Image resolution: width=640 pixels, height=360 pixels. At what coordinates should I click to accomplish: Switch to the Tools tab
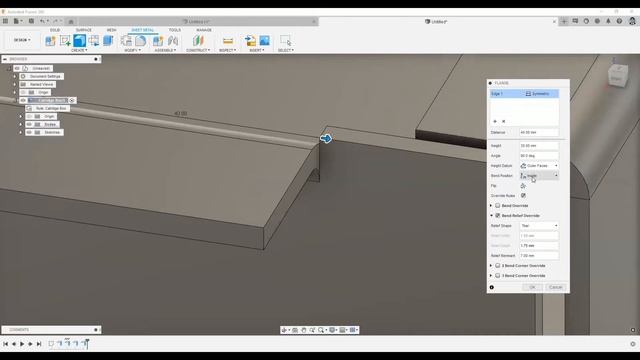click(x=175, y=30)
